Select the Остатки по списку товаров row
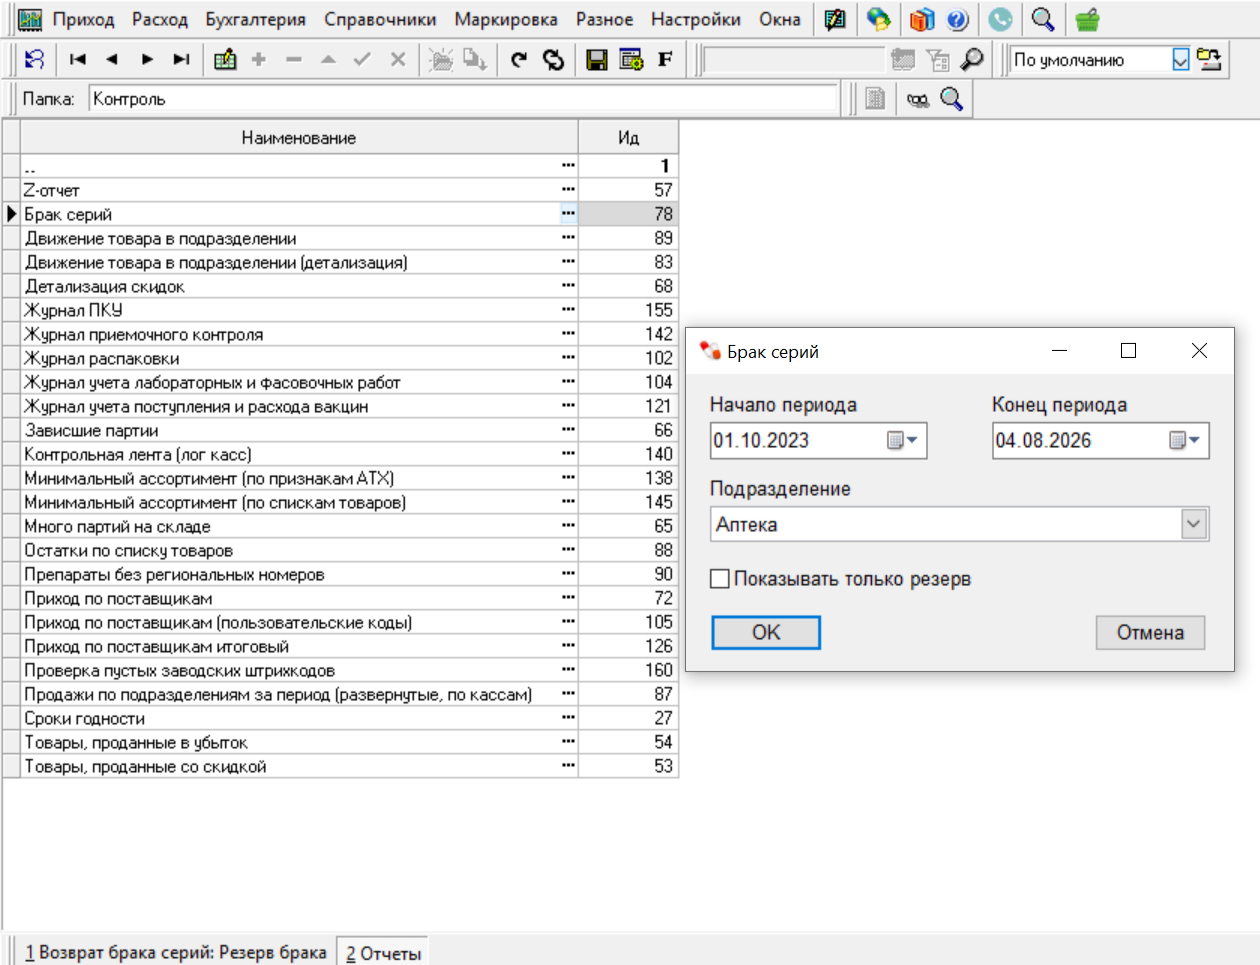The image size is (1260, 965). click(340, 550)
